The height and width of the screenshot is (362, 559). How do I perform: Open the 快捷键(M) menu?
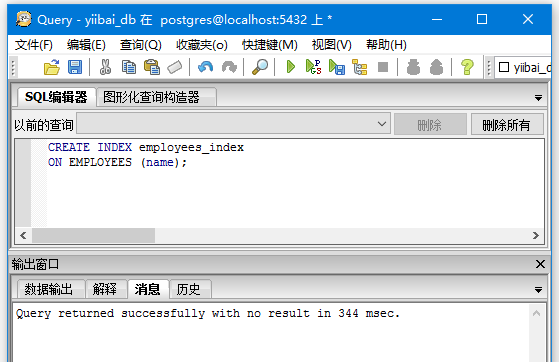click(x=270, y=45)
